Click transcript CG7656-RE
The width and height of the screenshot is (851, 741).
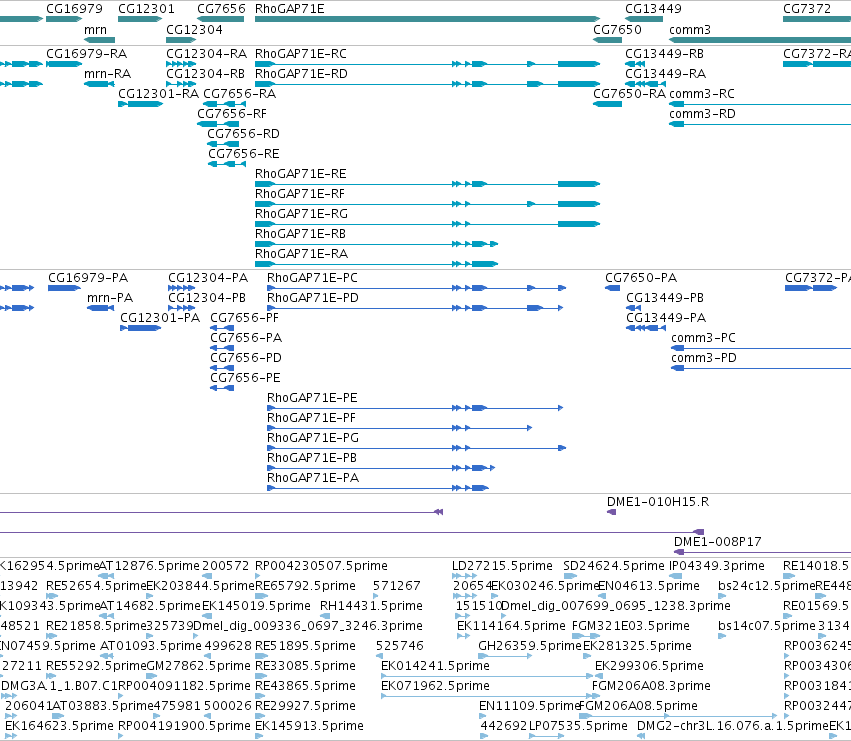click(227, 164)
